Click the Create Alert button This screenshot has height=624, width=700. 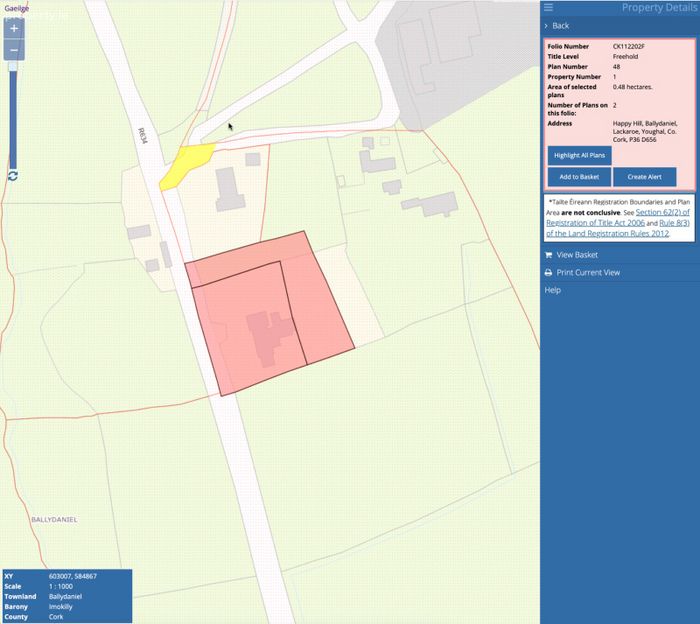645,177
